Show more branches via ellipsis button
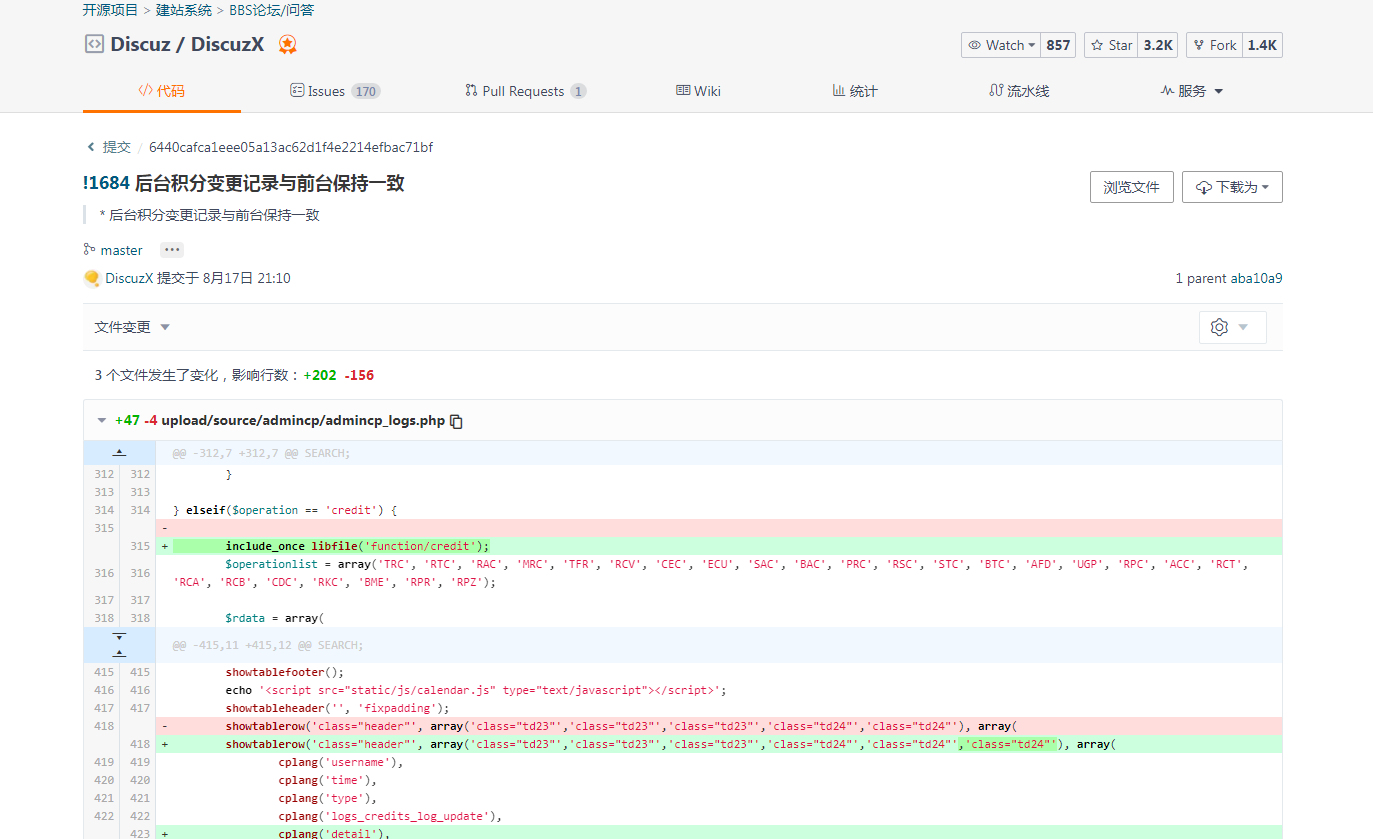 172,250
